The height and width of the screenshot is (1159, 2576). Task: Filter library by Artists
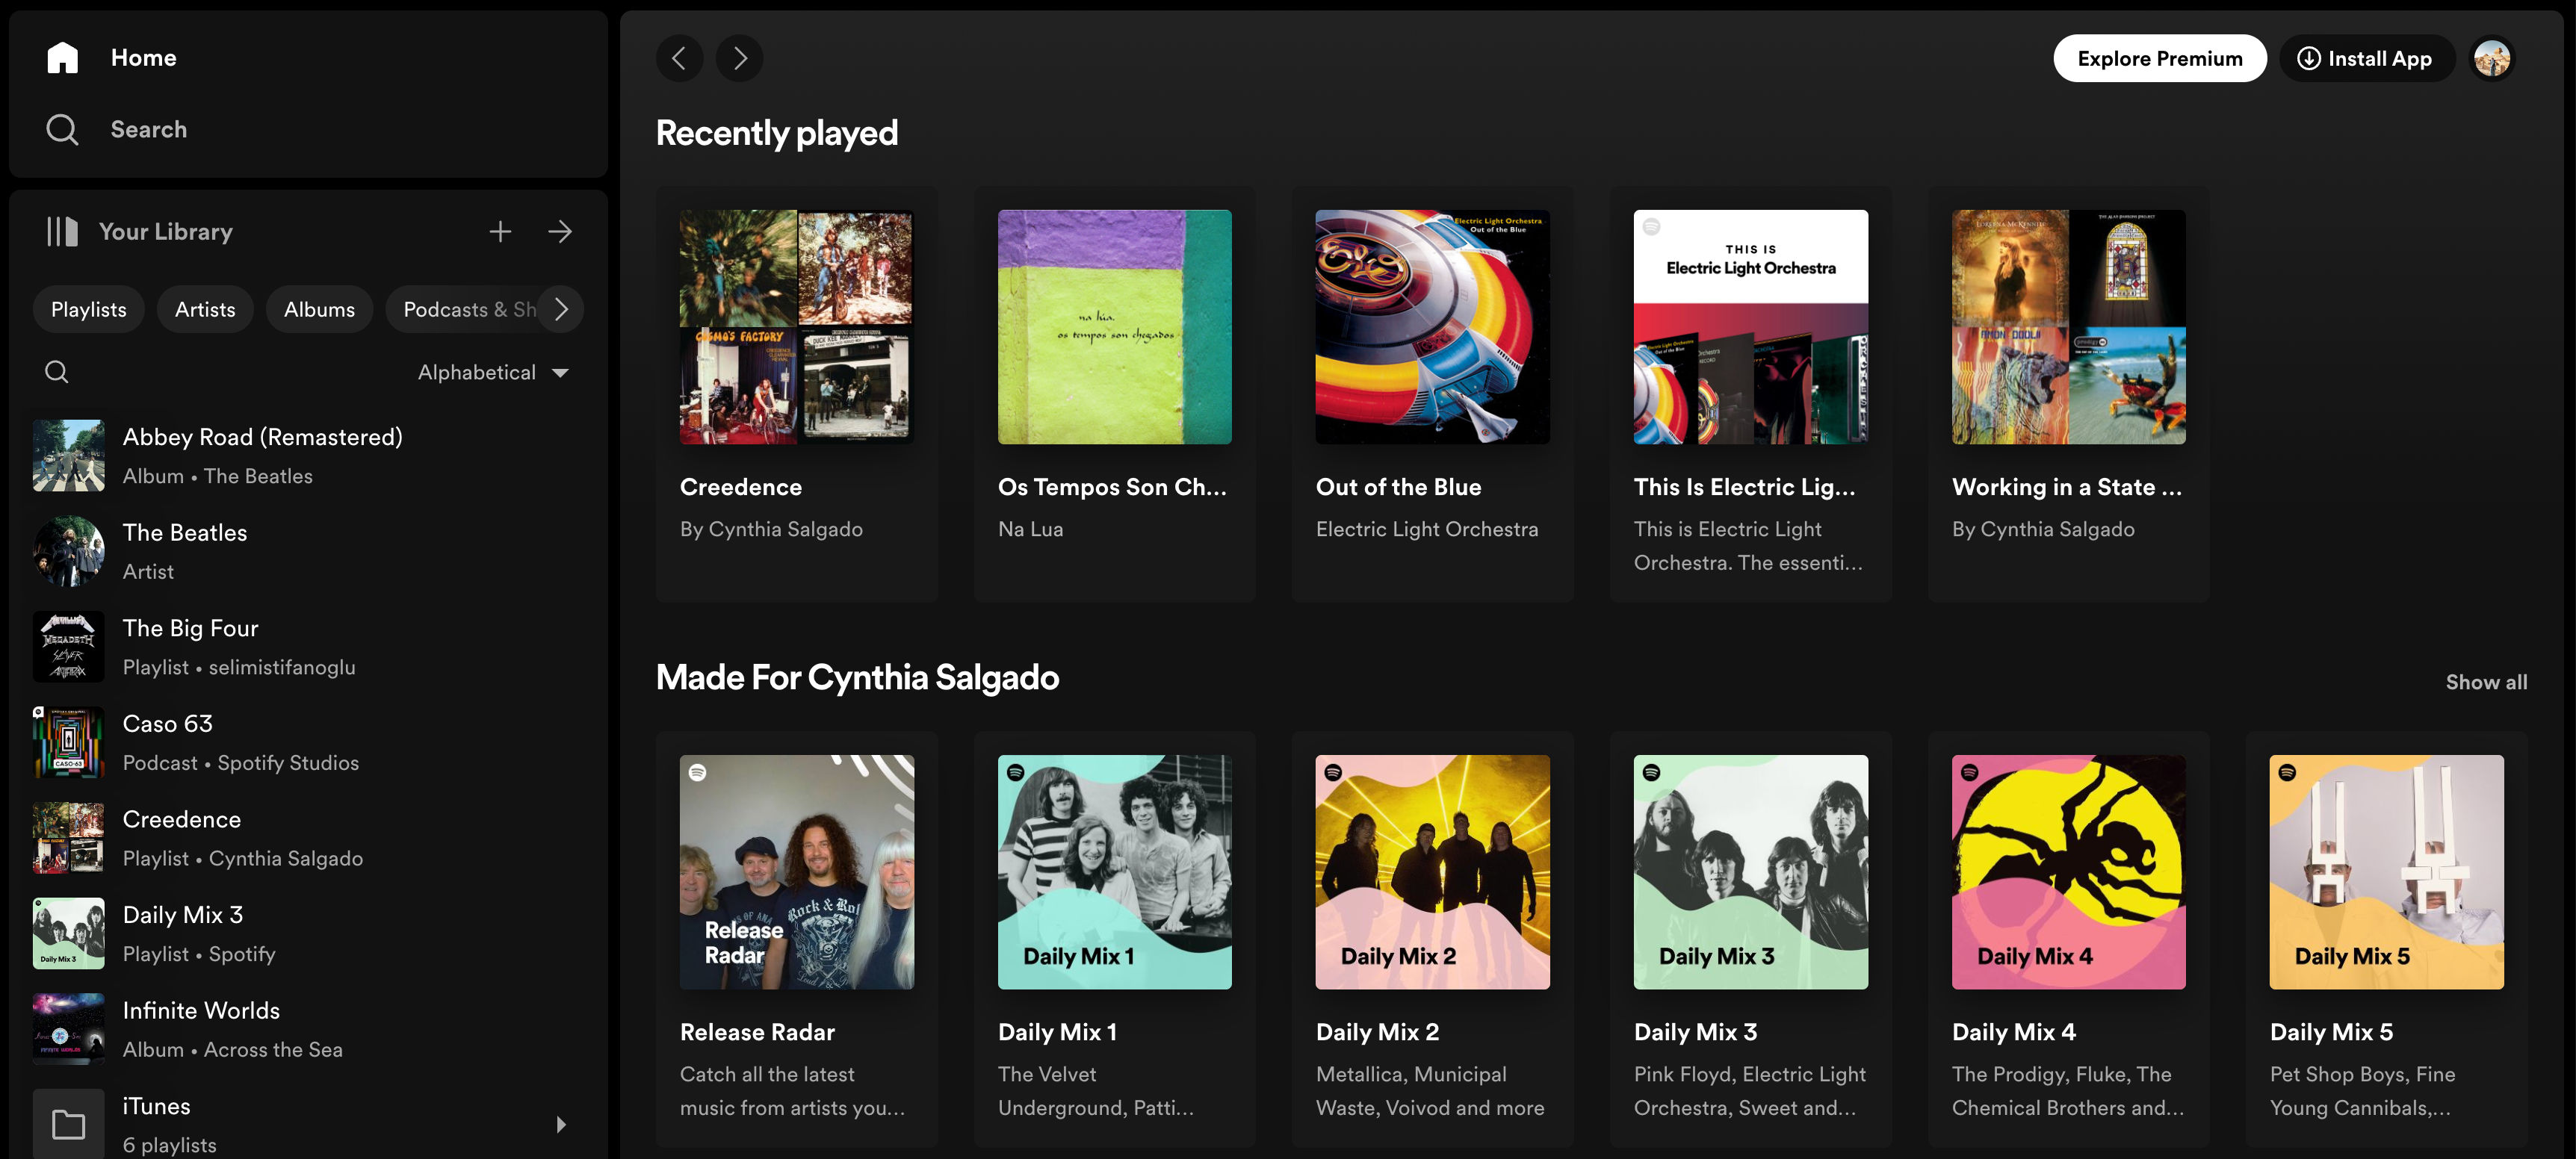pyautogui.click(x=205, y=309)
